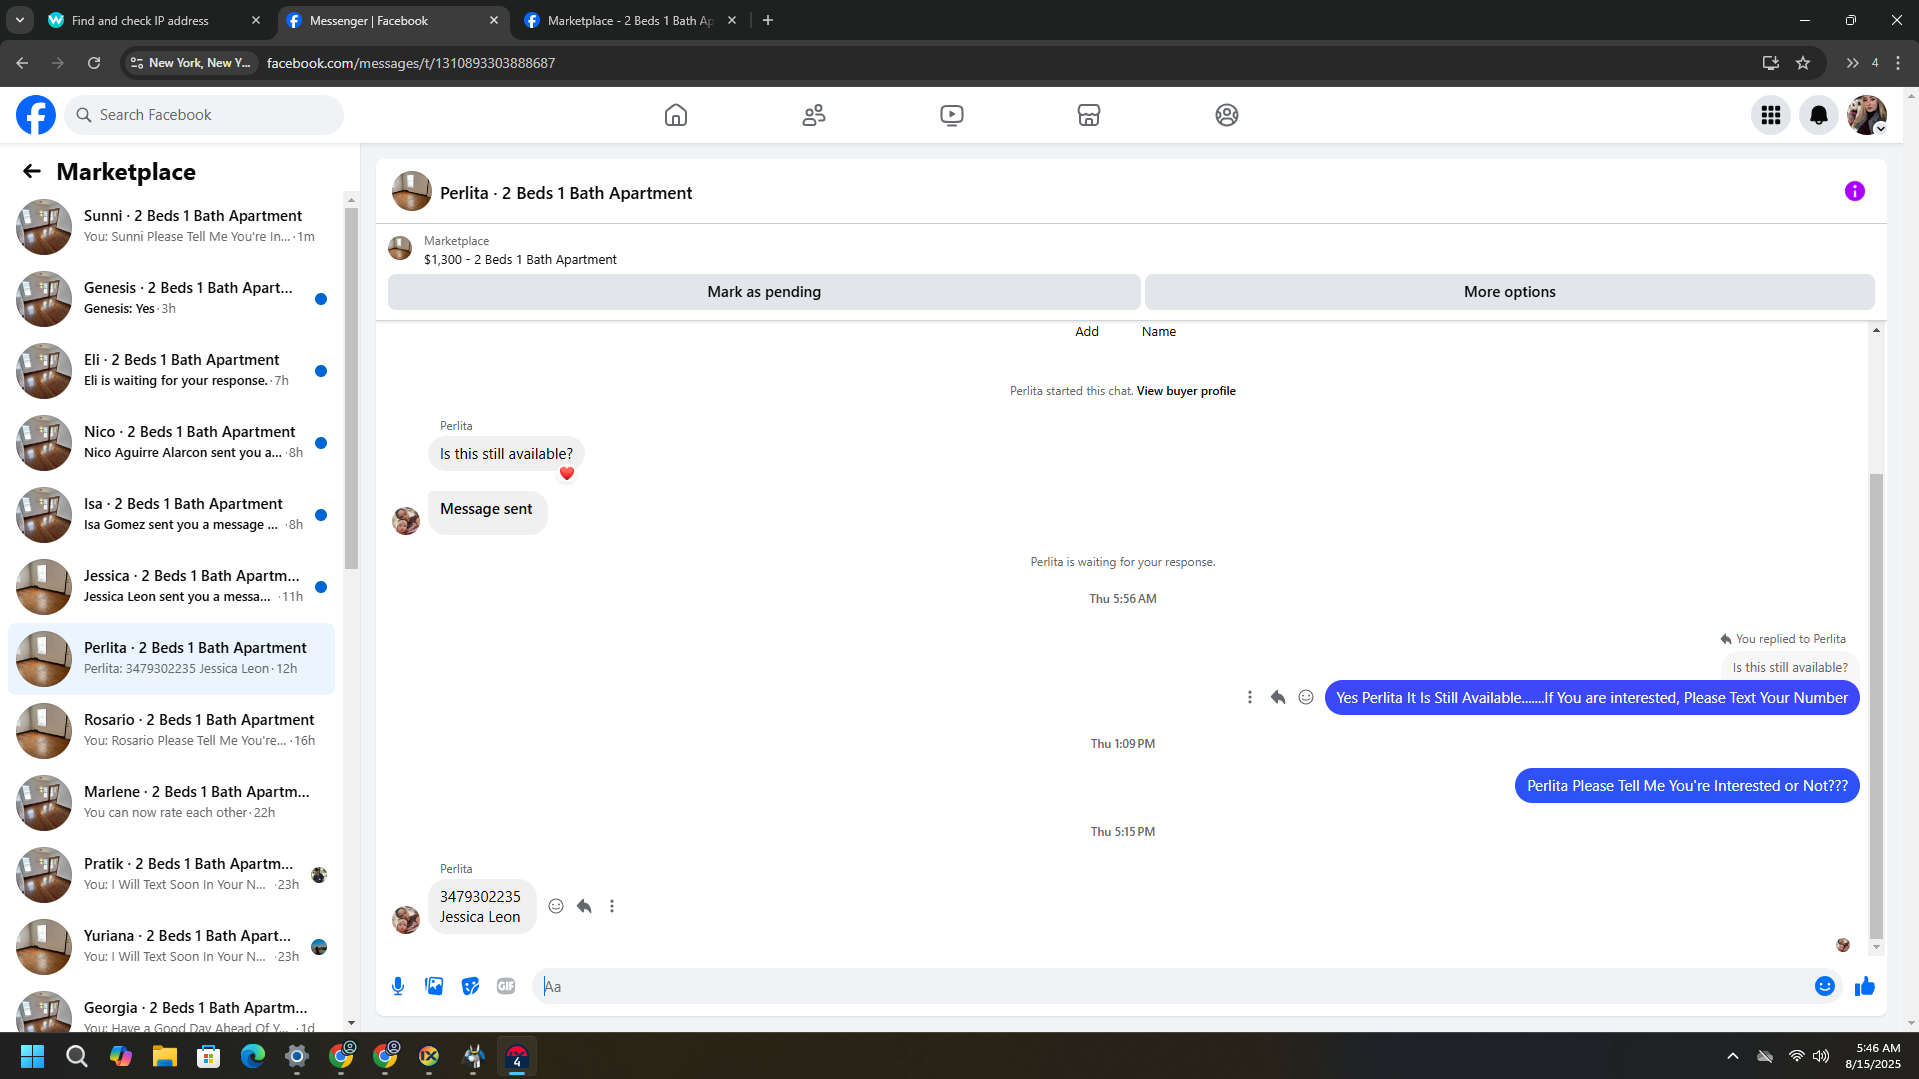Image resolution: width=1919 pixels, height=1079 pixels.
Task: Reload the page
Action: [94, 63]
